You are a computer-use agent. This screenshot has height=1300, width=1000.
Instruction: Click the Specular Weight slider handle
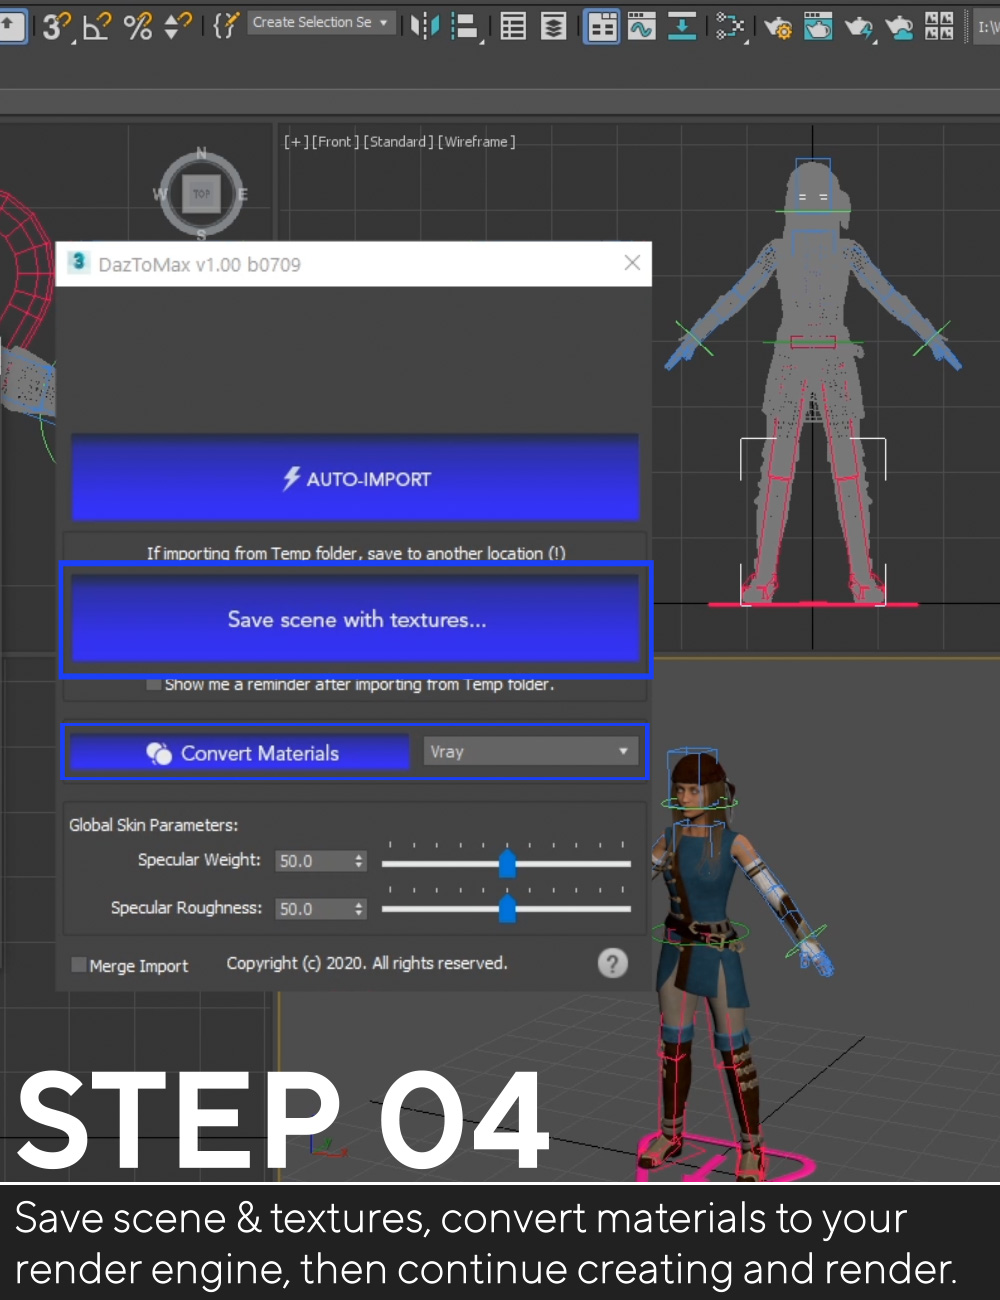(x=507, y=863)
